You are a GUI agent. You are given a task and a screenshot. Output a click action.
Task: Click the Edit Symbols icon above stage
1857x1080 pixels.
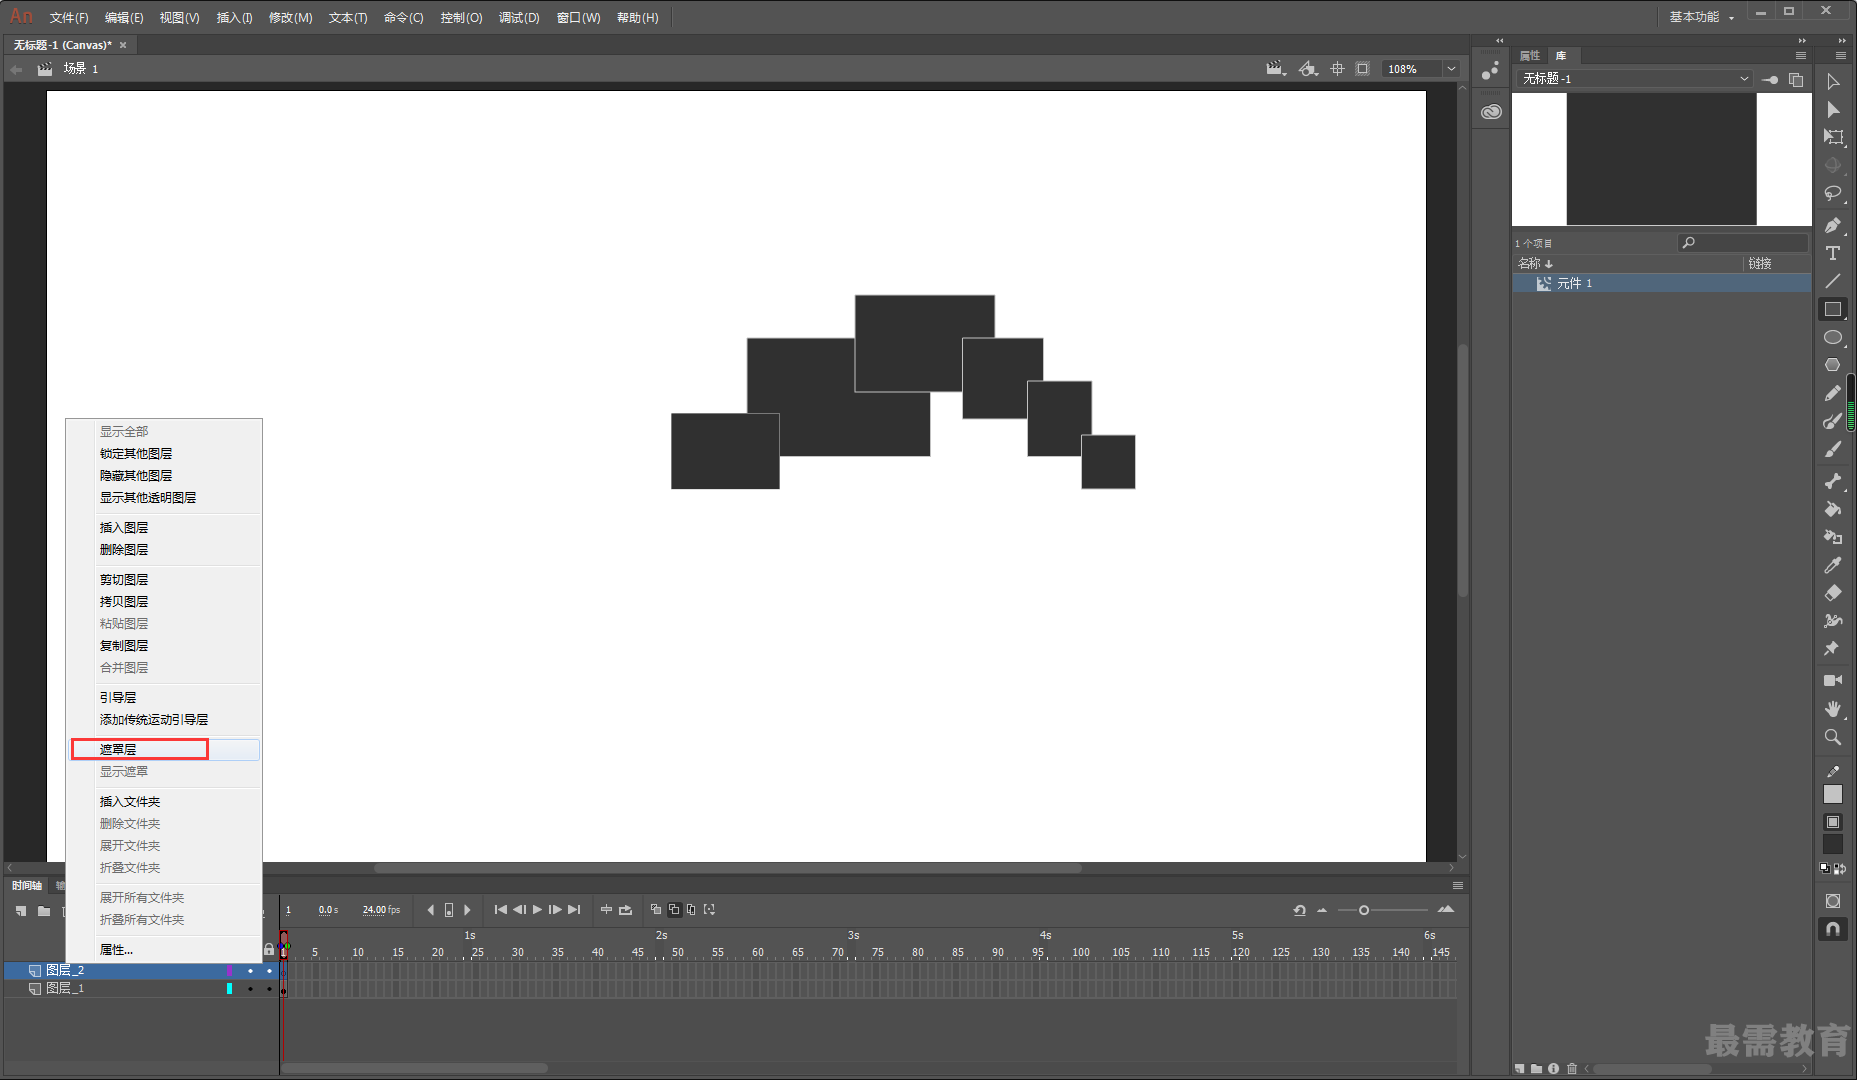coord(1308,69)
